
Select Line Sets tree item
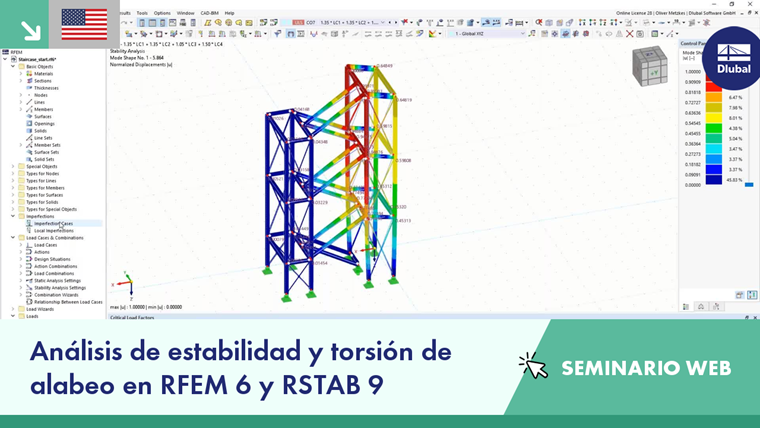[x=43, y=138]
